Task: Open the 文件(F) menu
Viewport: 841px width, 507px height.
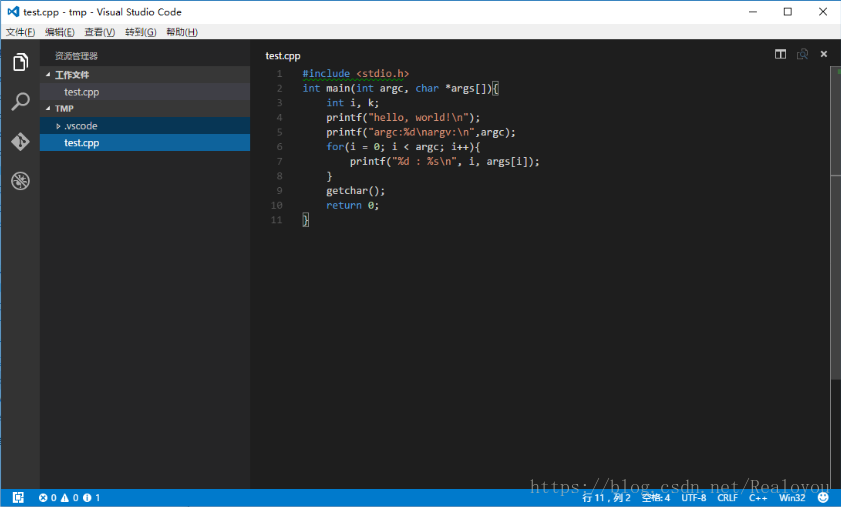Action: click(20, 32)
